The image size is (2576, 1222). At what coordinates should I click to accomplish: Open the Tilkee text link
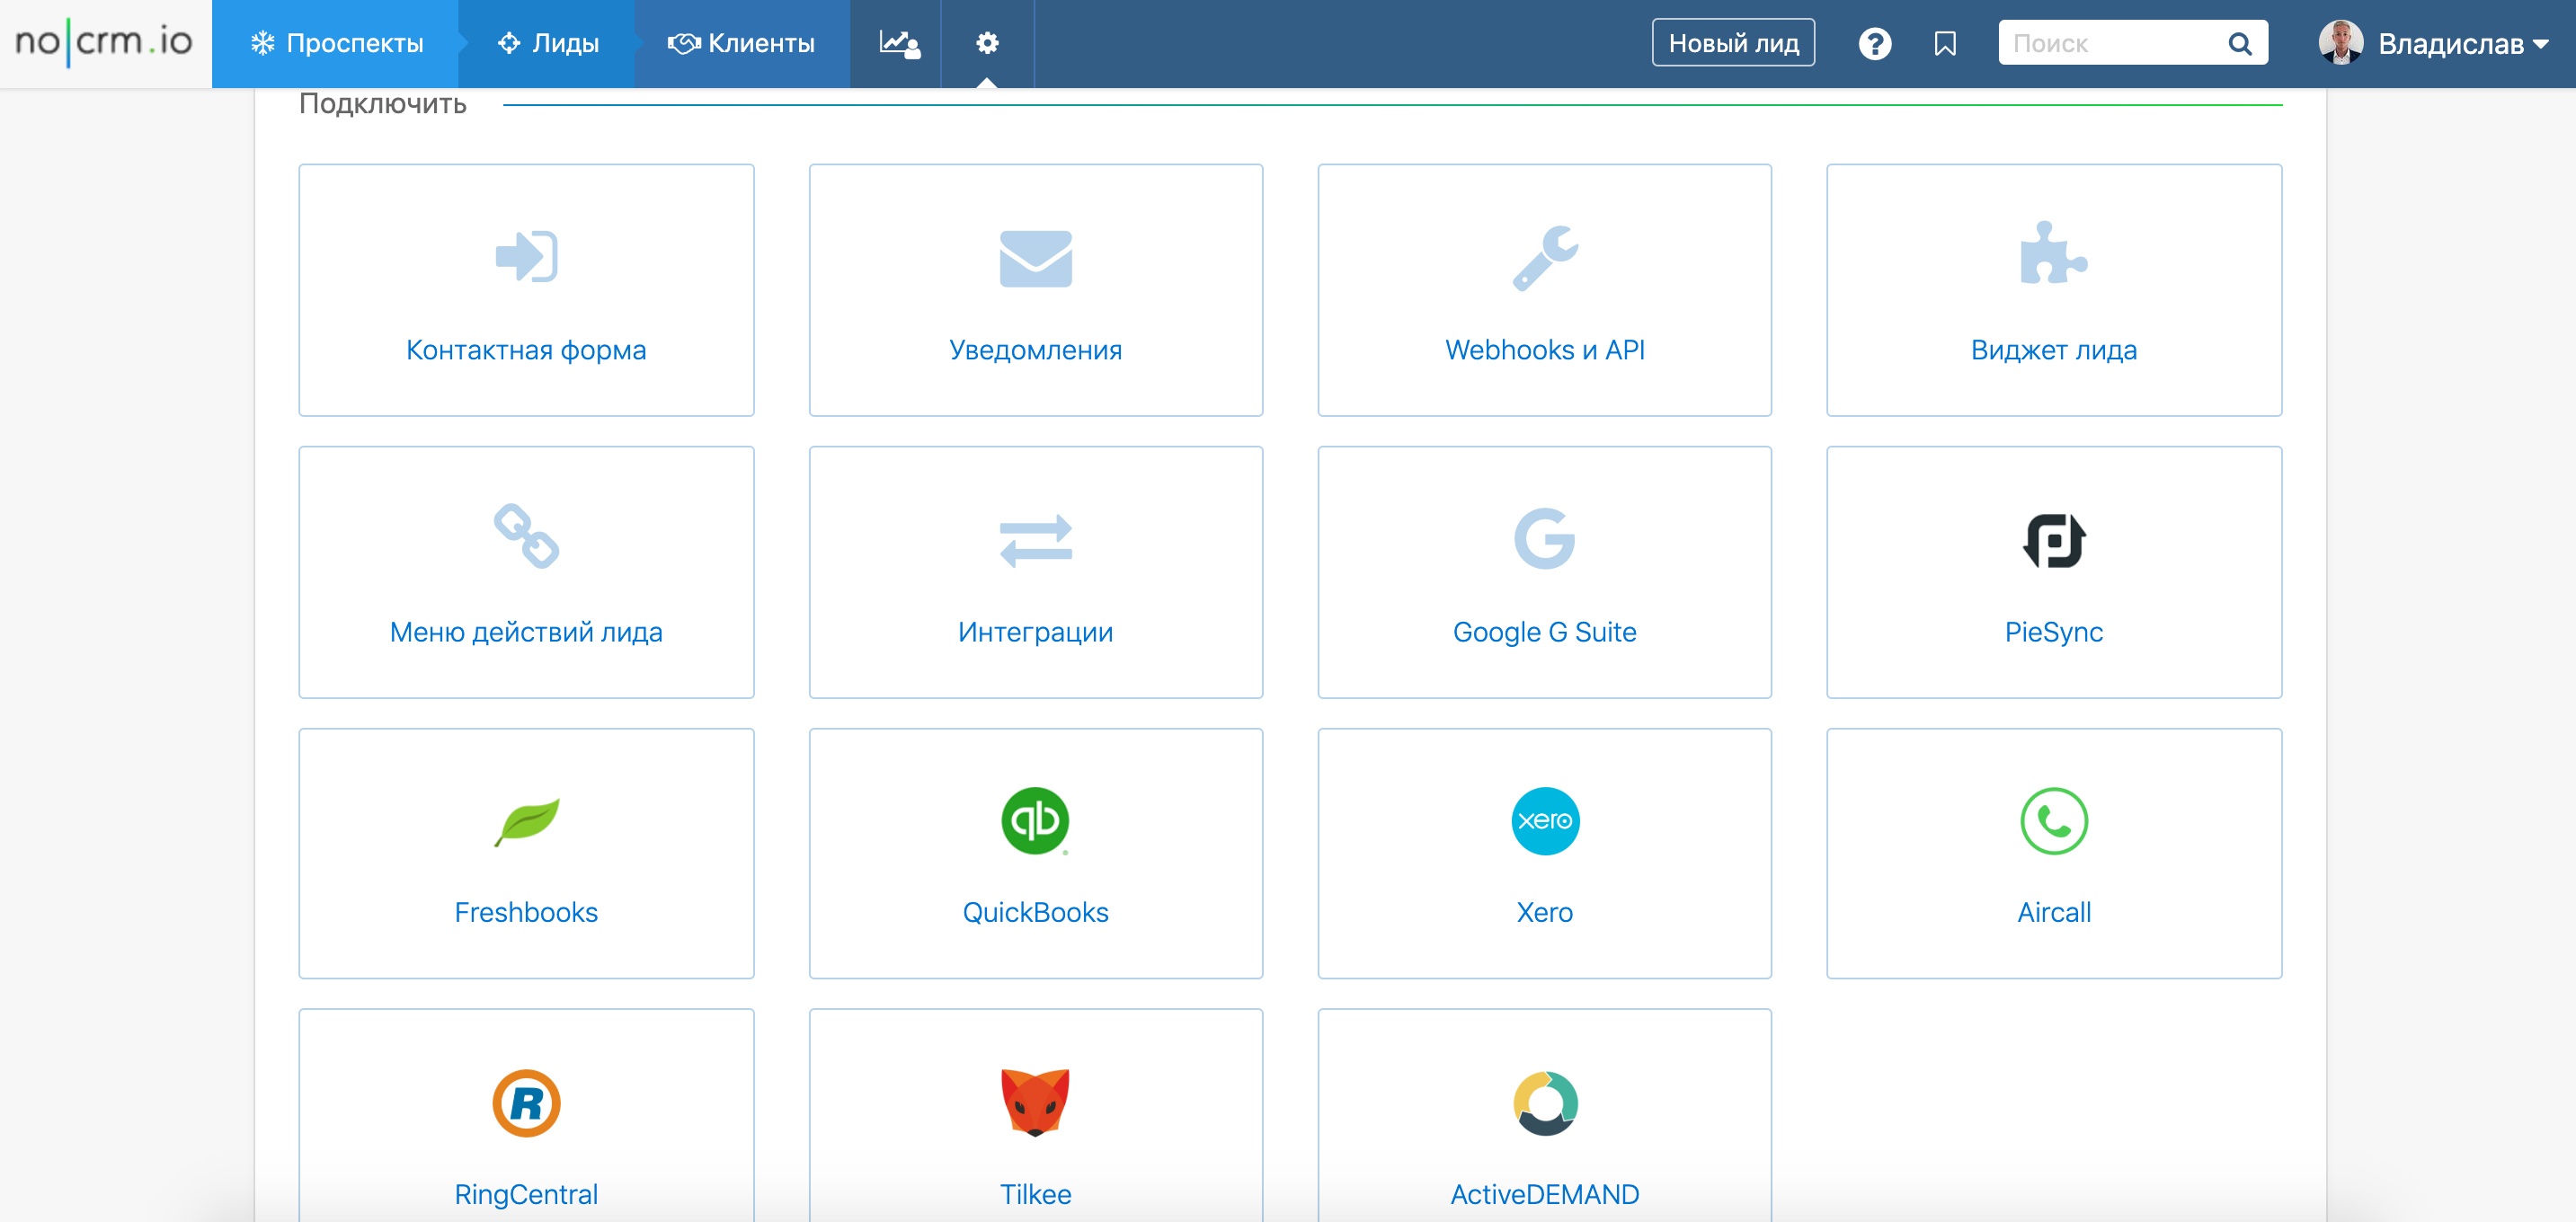point(1035,1194)
